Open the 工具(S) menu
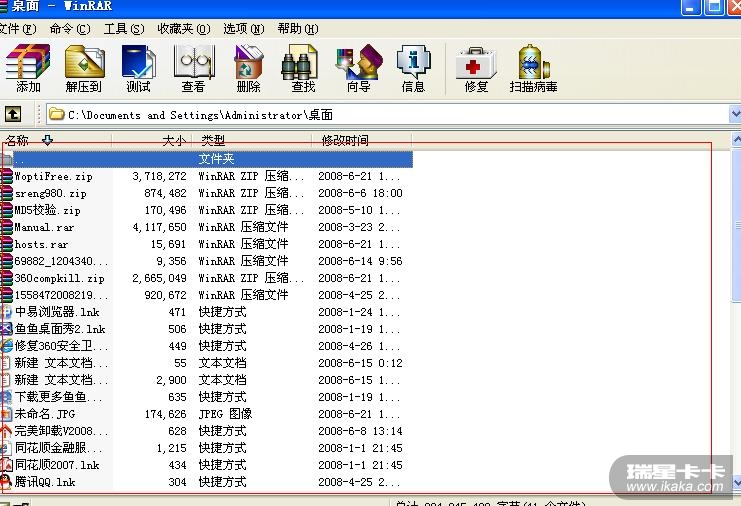The image size is (741, 506). (124, 29)
